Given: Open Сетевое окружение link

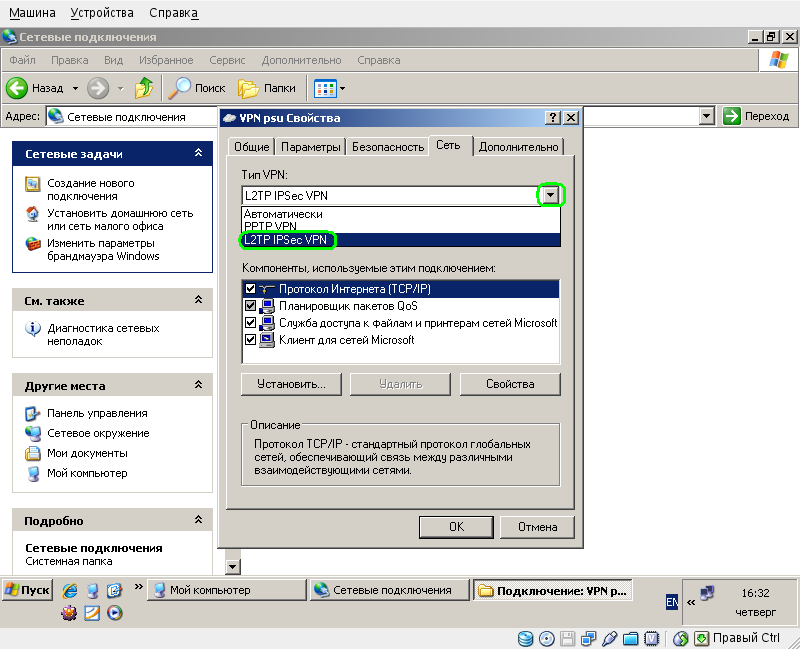Looking at the screenshot, I should [98, 433].
